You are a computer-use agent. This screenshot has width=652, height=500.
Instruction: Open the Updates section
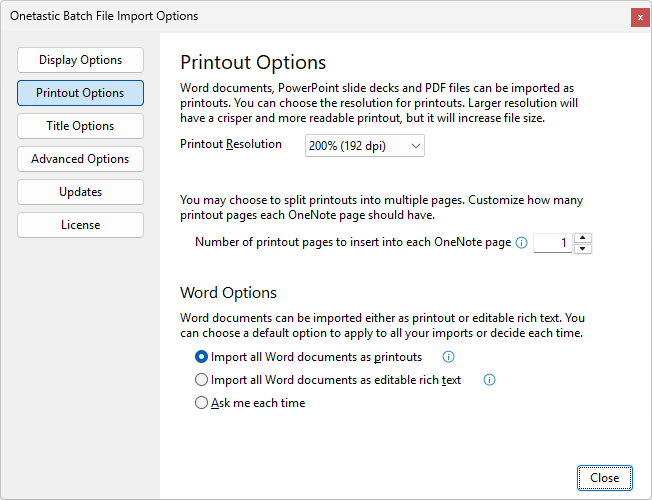(x=80, y=192)
